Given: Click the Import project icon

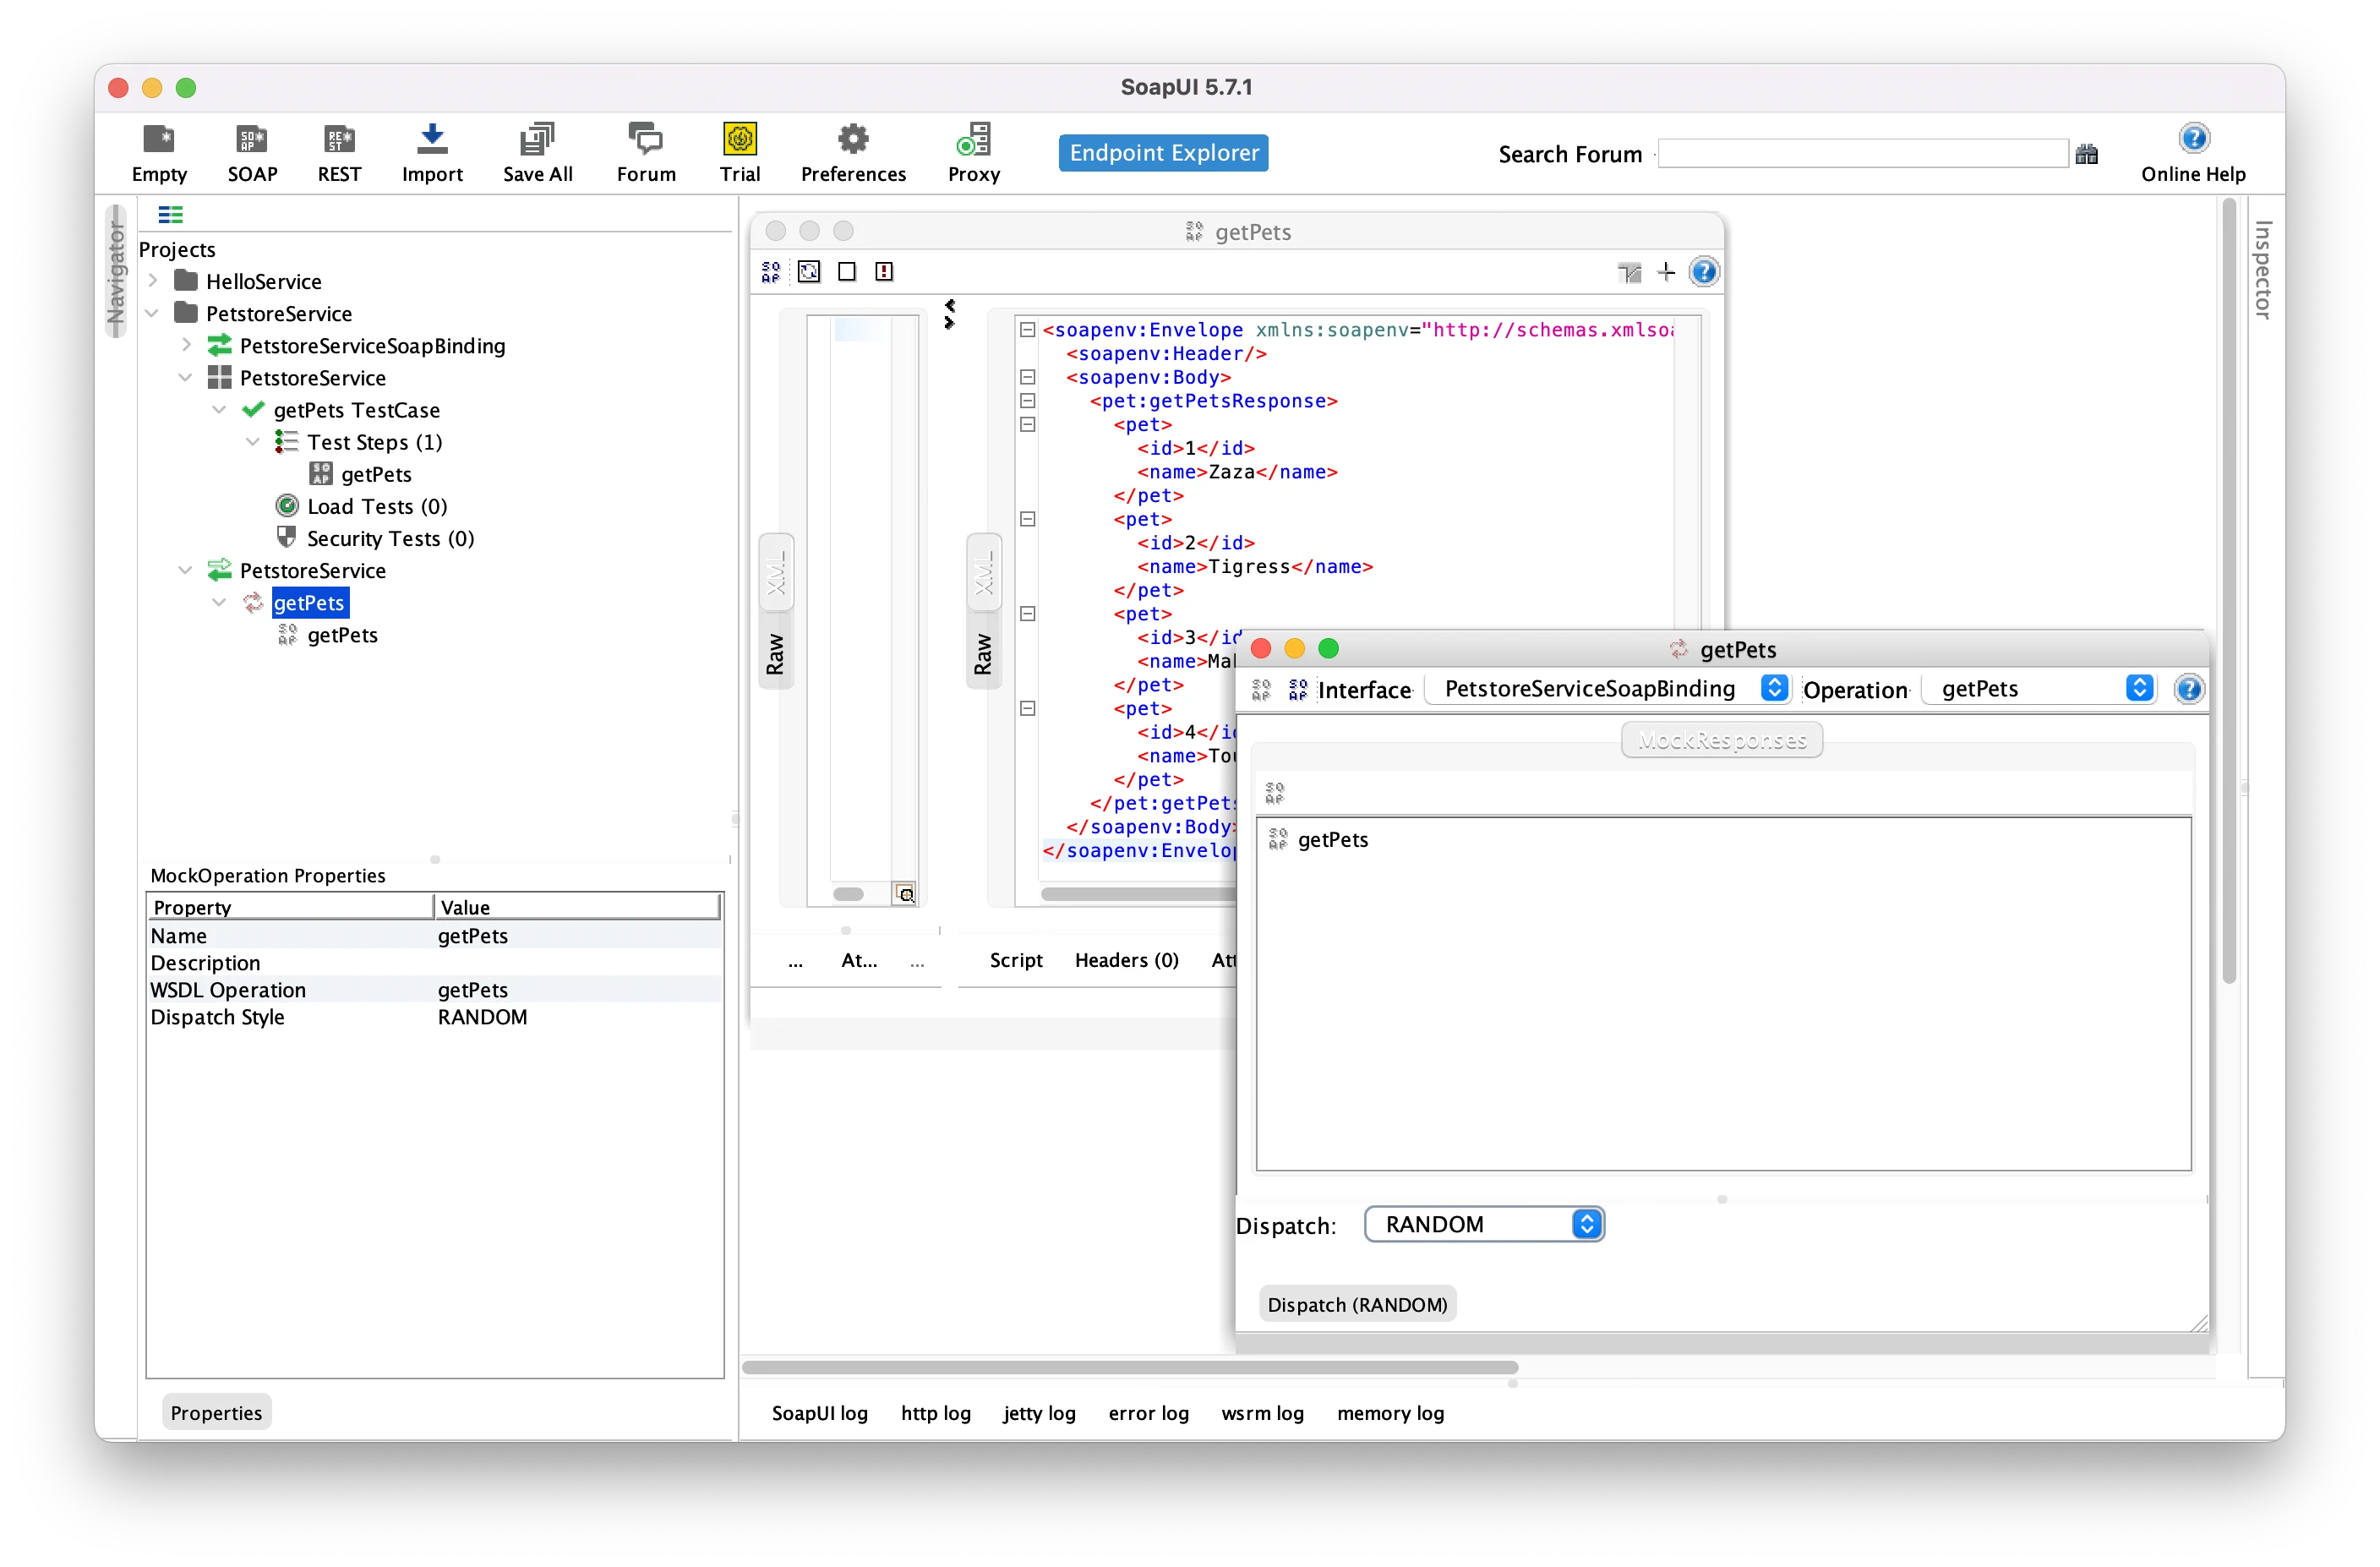Looking at the screenshot, I should tap(432, 139).
